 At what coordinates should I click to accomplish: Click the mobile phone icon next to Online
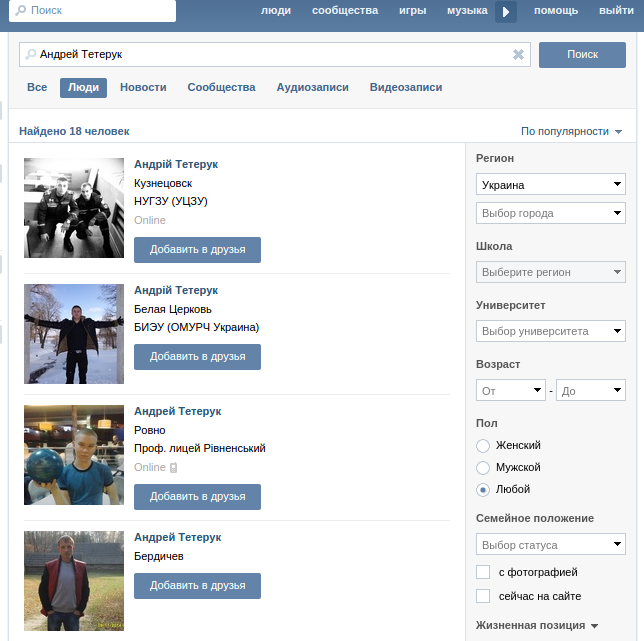(x=173, y=467)
